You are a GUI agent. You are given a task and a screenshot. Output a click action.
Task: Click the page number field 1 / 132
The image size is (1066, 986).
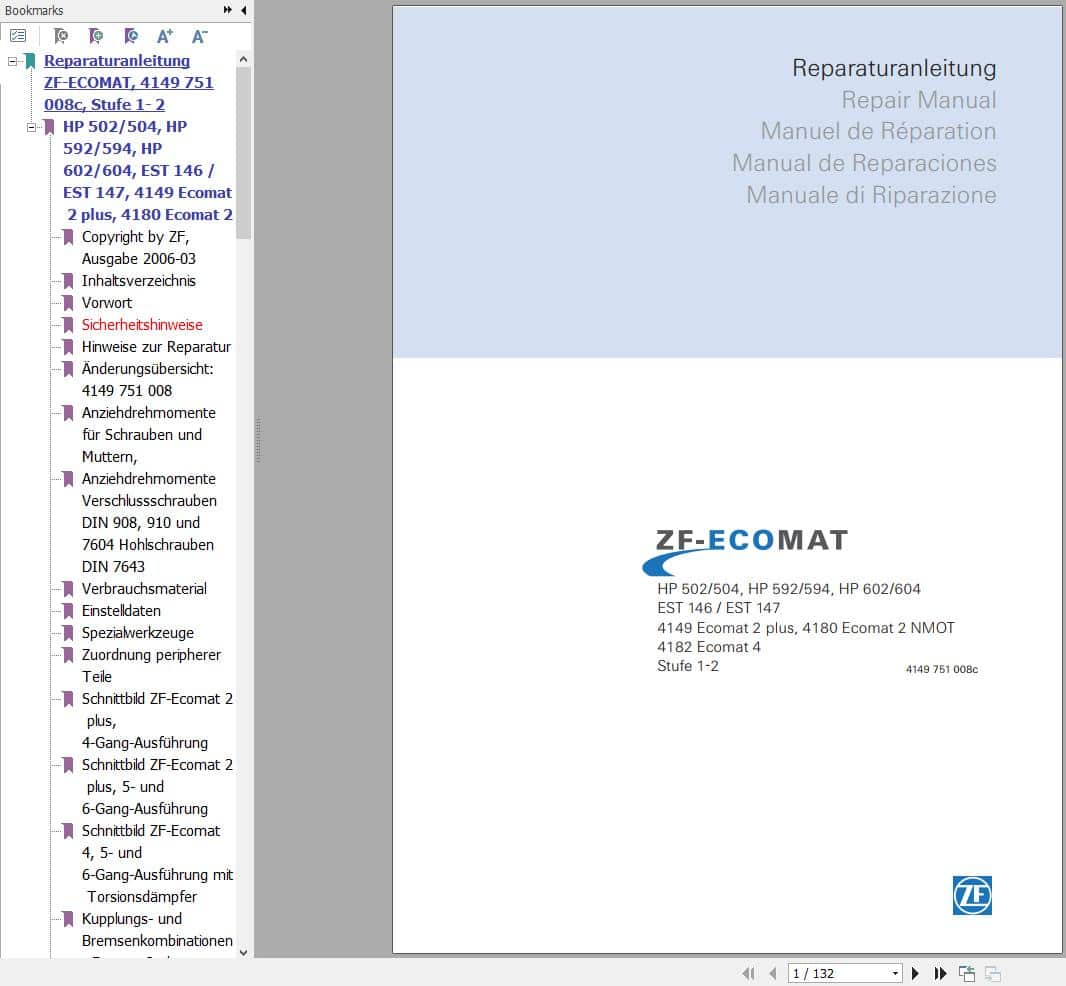tap(838, 973)
